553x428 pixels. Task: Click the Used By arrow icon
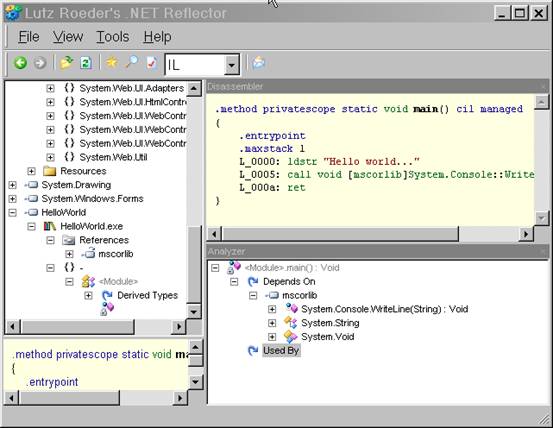pyautogui.click(x=253, y=350)
